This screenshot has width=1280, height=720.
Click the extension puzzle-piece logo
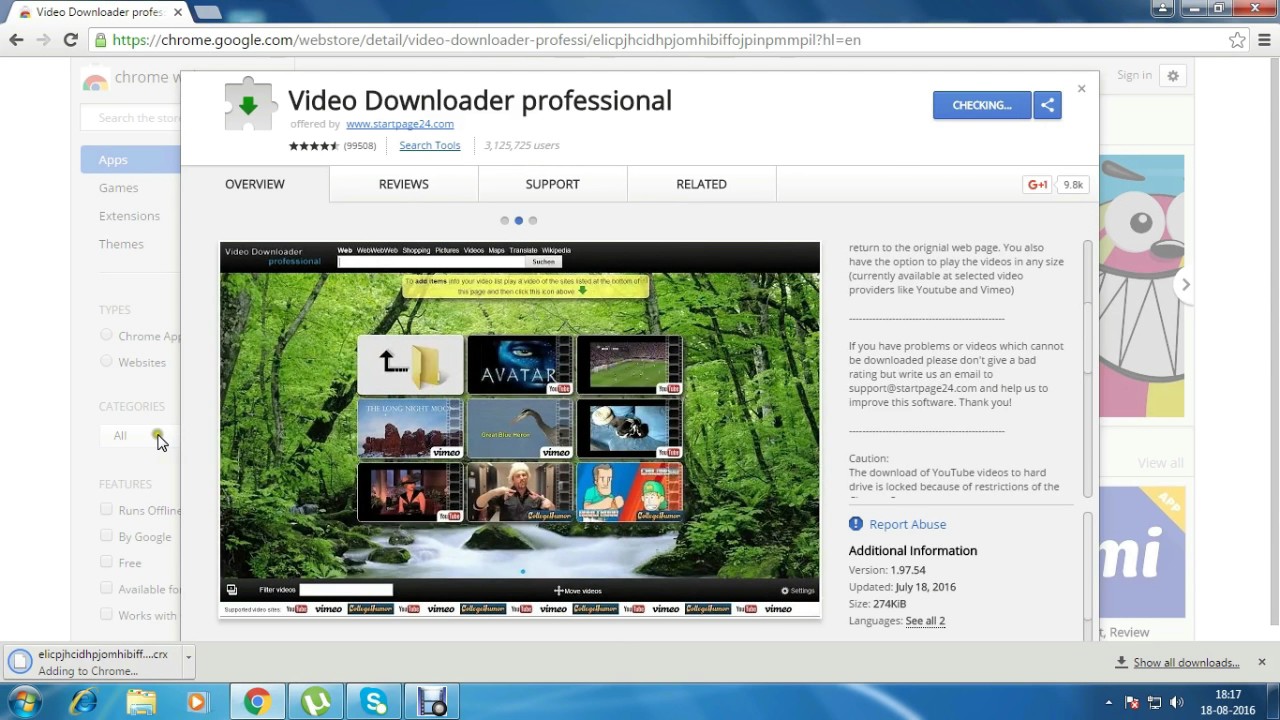[x=249, y=104]
